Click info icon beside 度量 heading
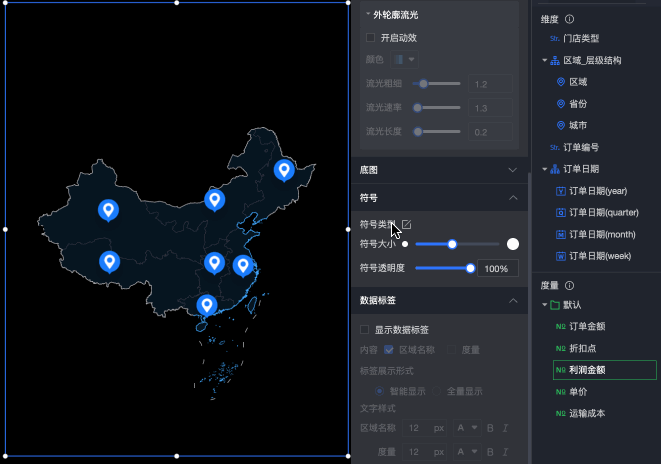661x464 pixels. tap(569, 286)
